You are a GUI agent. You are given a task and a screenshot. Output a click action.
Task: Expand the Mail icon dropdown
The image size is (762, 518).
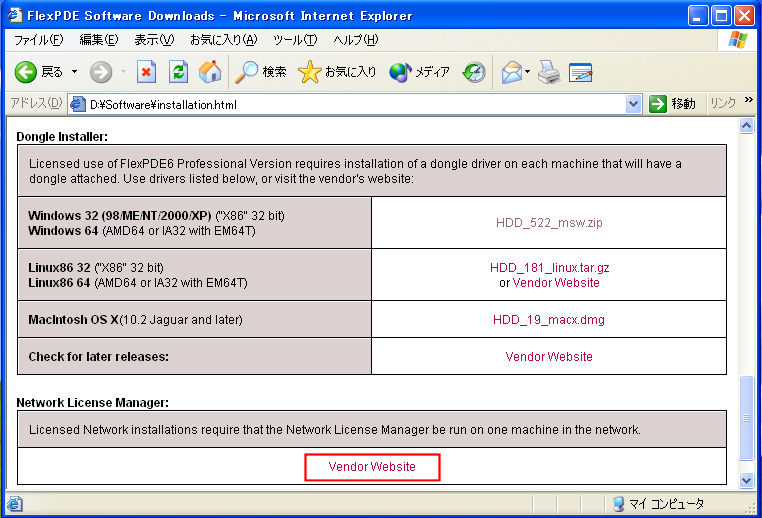tap(527, 72)
